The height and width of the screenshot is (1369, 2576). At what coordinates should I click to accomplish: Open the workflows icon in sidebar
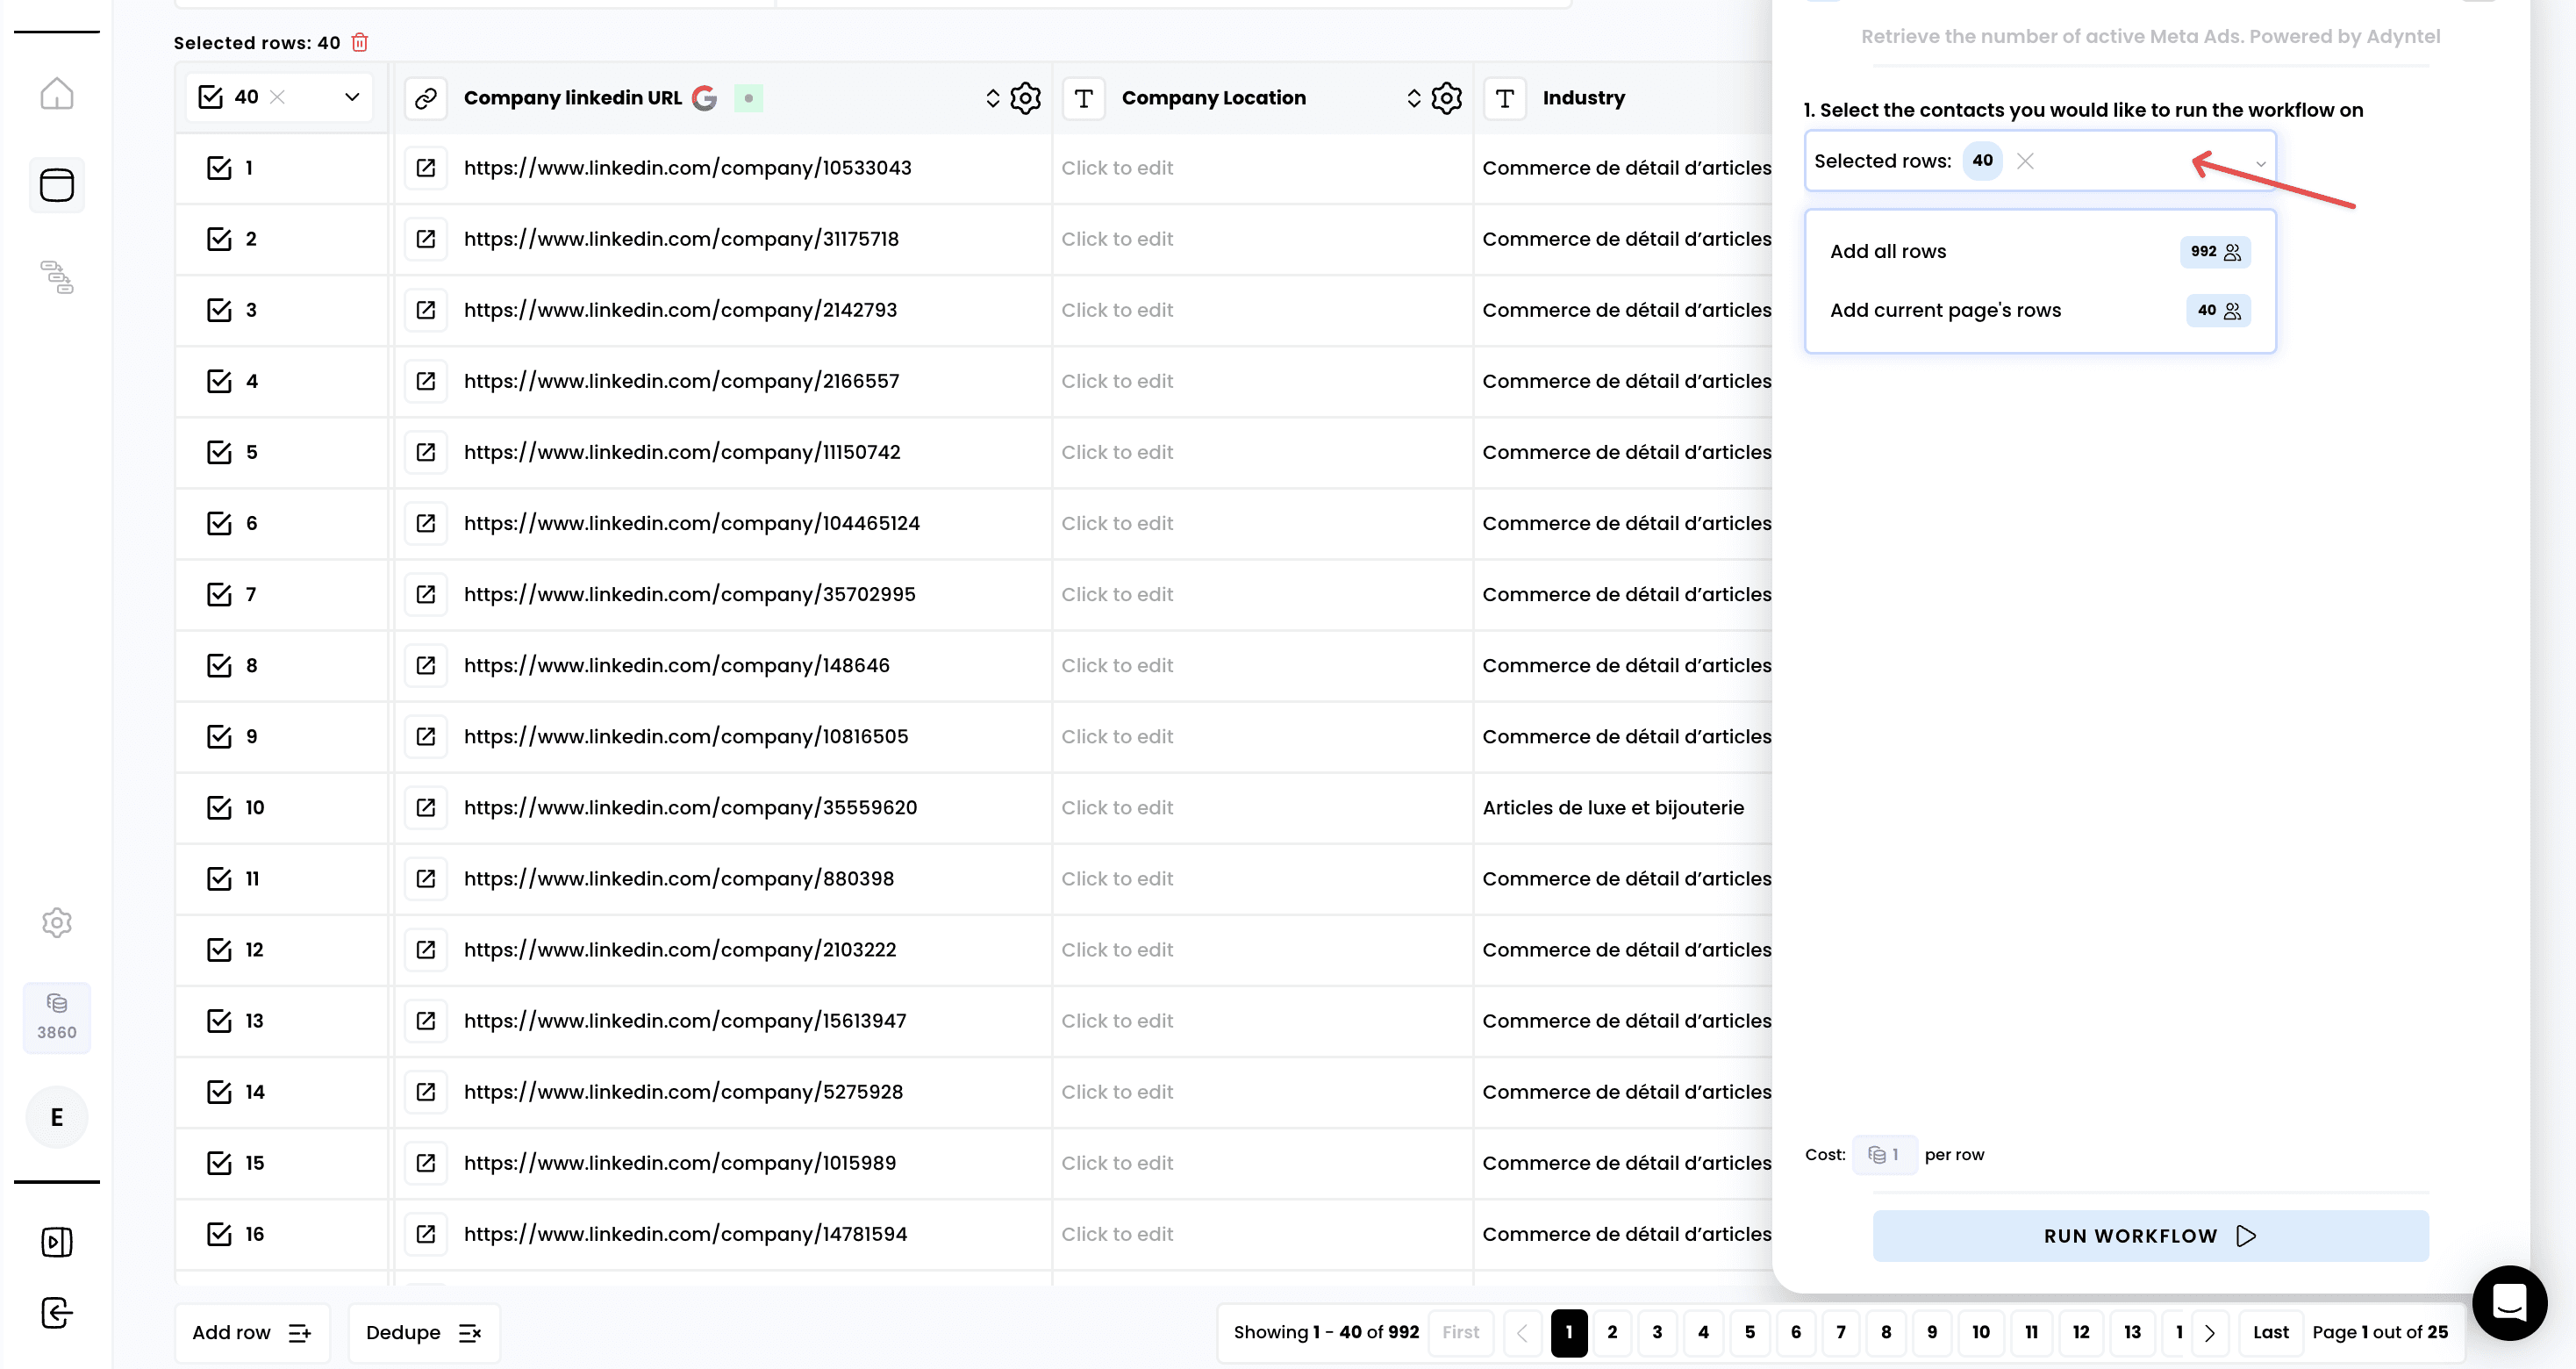click(57, 277)
